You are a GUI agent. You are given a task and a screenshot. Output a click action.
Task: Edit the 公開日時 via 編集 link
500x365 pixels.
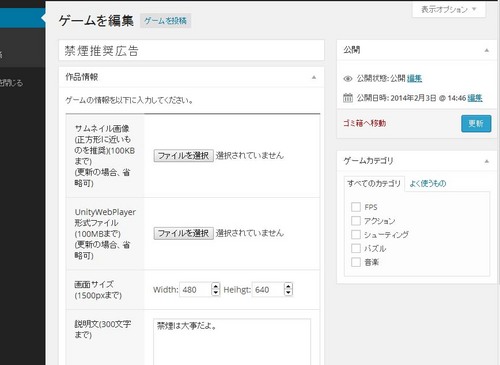coord(475,98)
